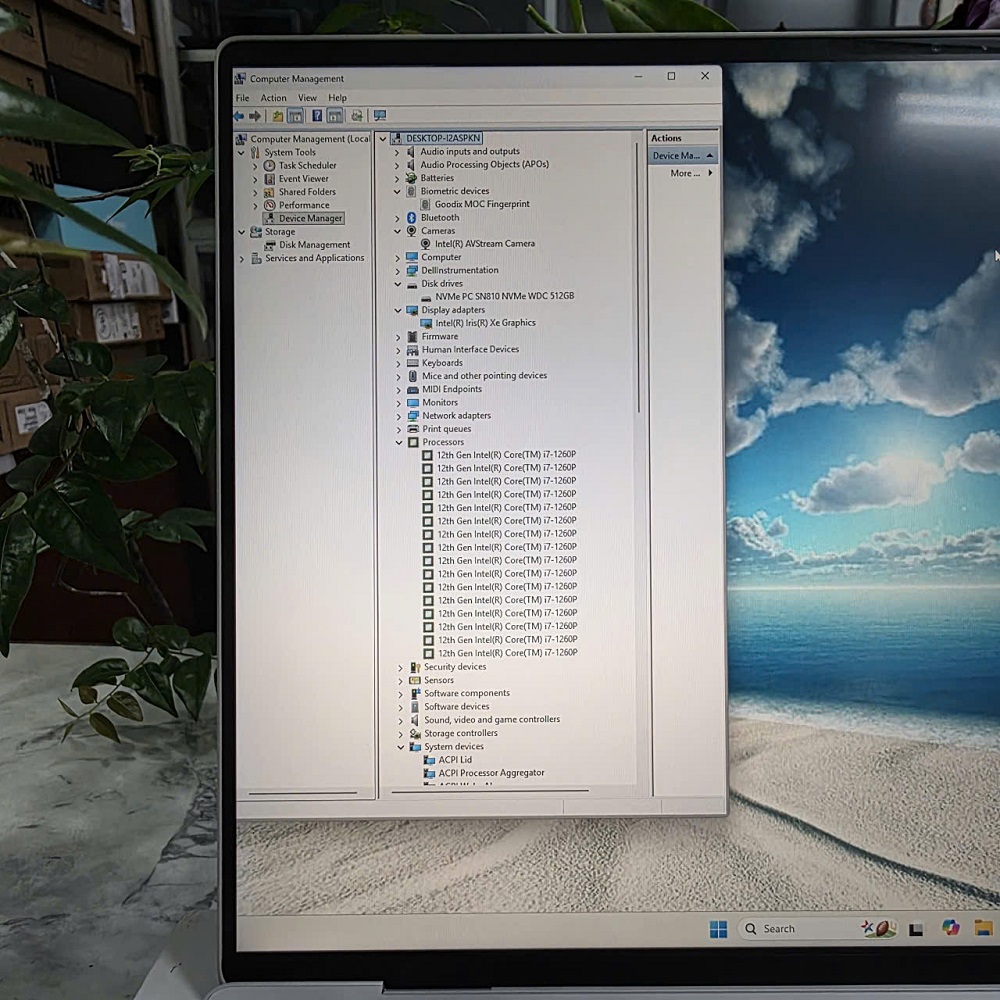Collapse the DESKTOP-I2ASPKN root node
1000x1000 pixels.
[383, 138]
